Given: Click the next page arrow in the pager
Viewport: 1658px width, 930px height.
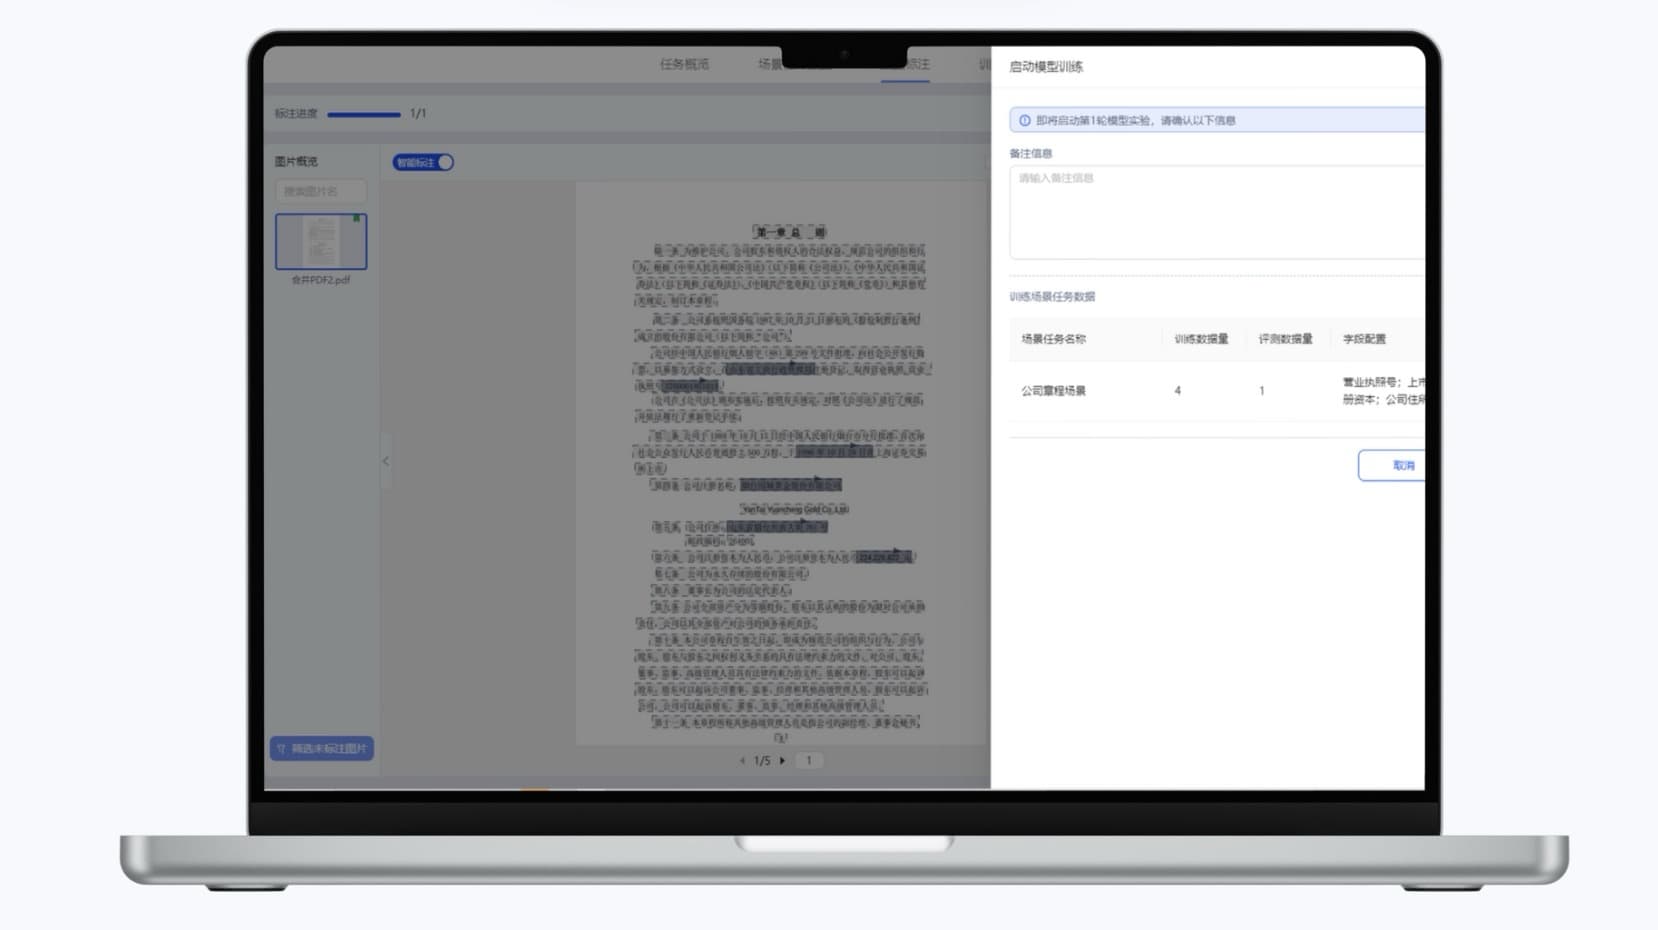Looking at the screenshot, I should (x=782, y=761).
